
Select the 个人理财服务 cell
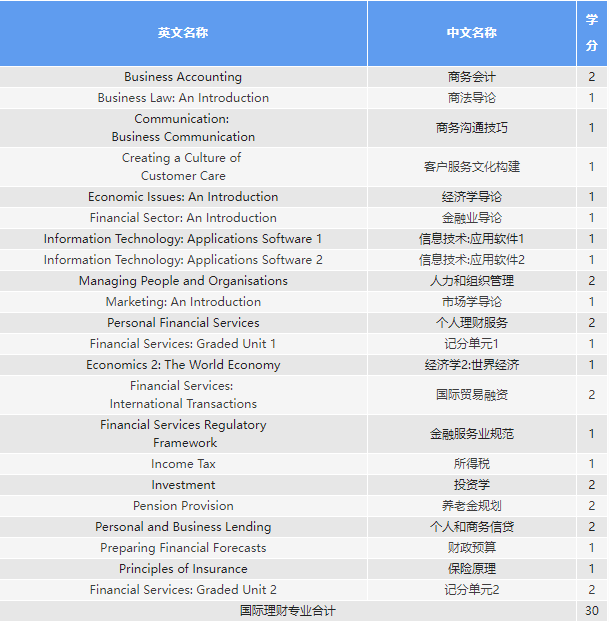[x=472, y=323]
